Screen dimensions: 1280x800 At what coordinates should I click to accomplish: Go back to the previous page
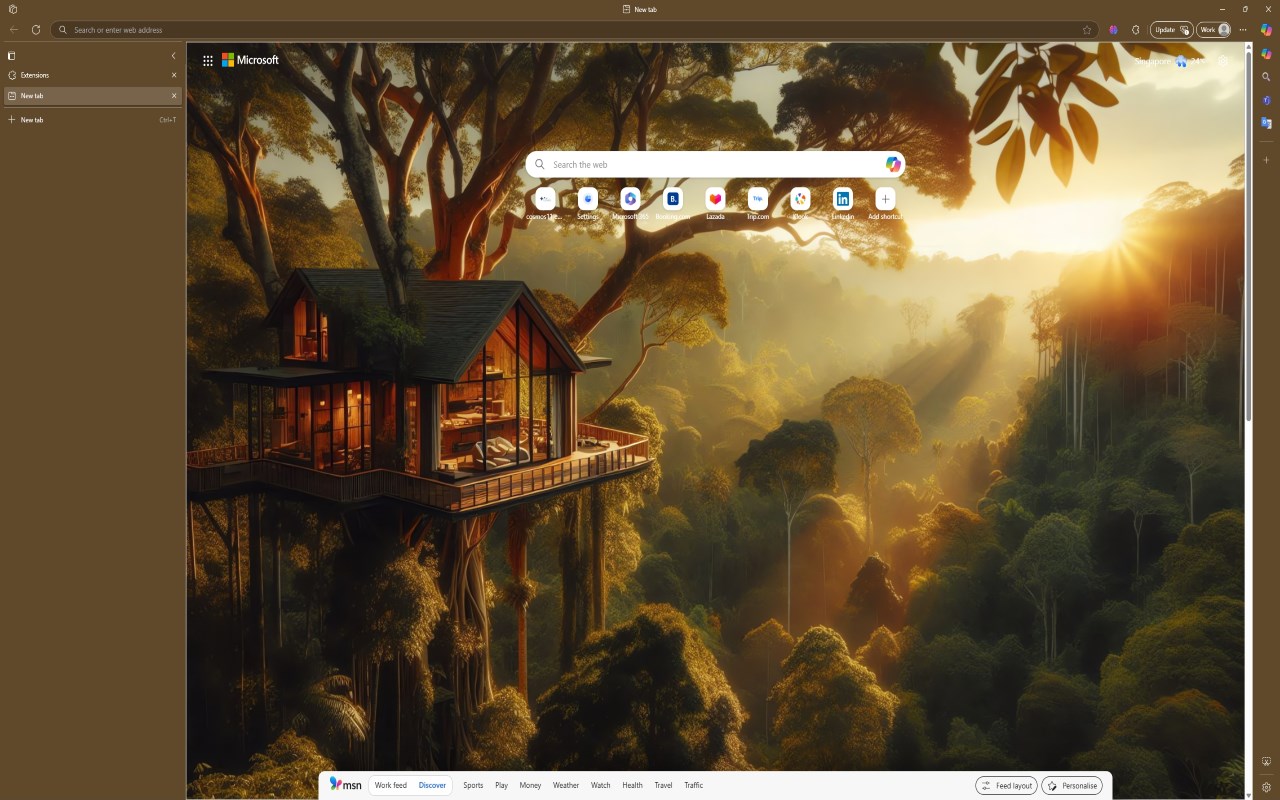tap(14, 30)
